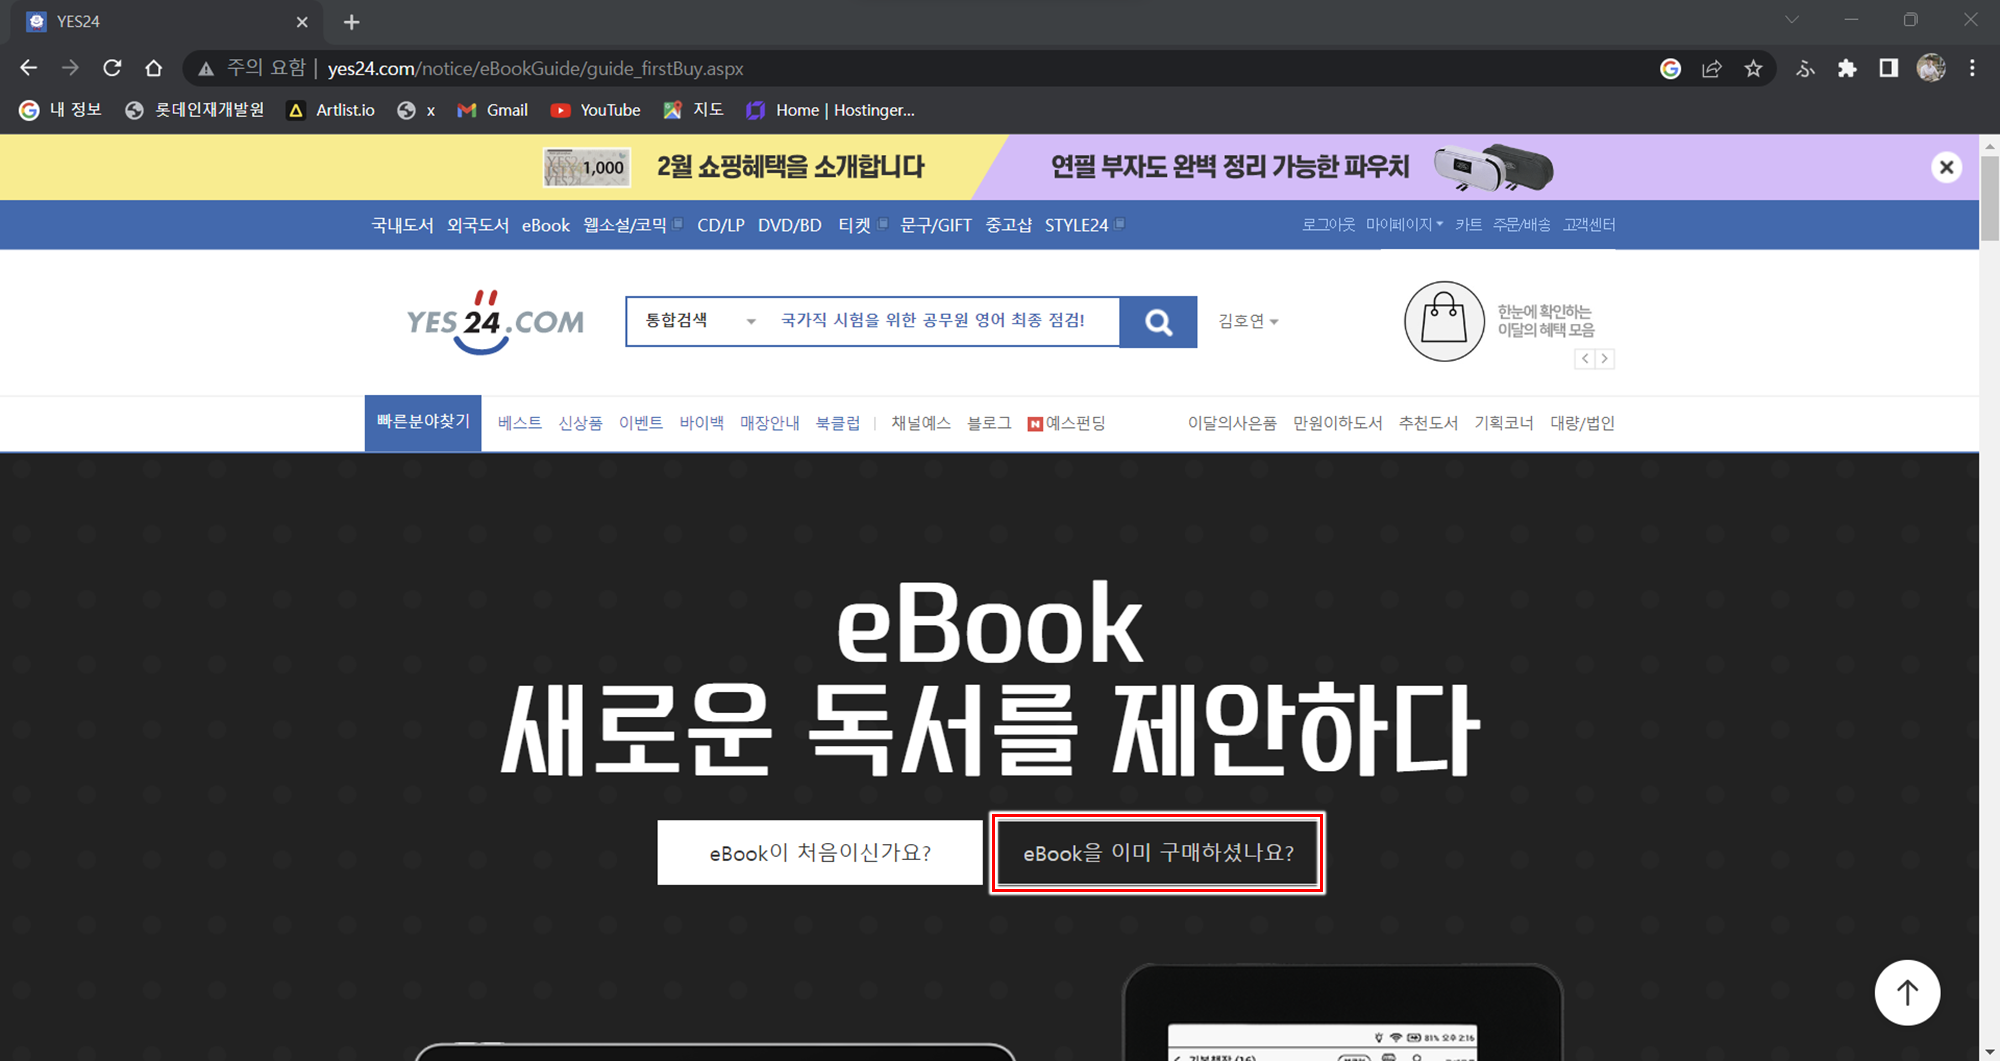Open Chrome three-dot menu

click(x=1972, y=68)
